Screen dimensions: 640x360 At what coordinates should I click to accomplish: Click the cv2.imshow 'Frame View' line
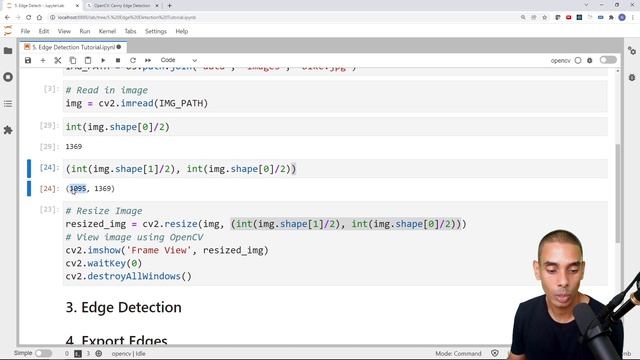pos(167,250)
